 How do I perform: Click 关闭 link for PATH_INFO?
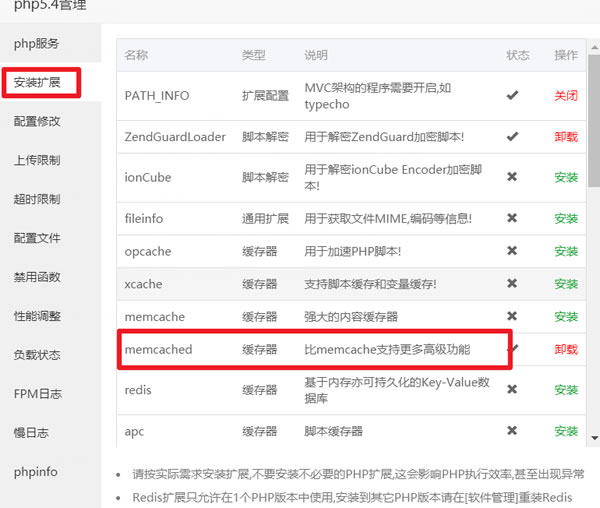565,96
